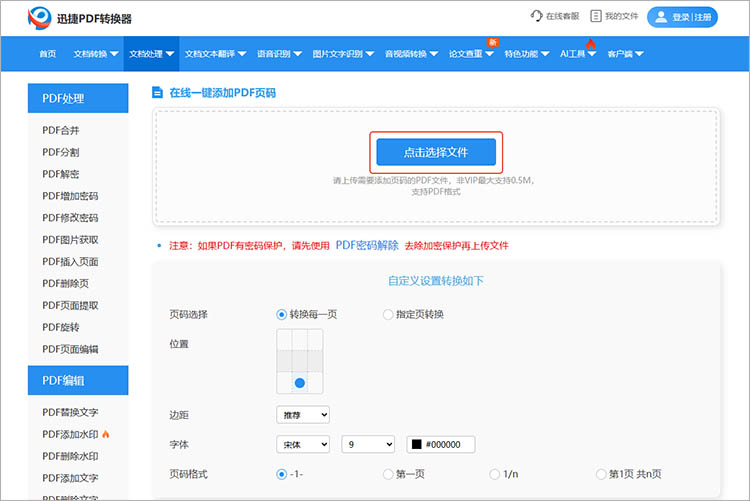Choose the 1/n page number format
Viewport: 750px width, 501px height.
495,474
